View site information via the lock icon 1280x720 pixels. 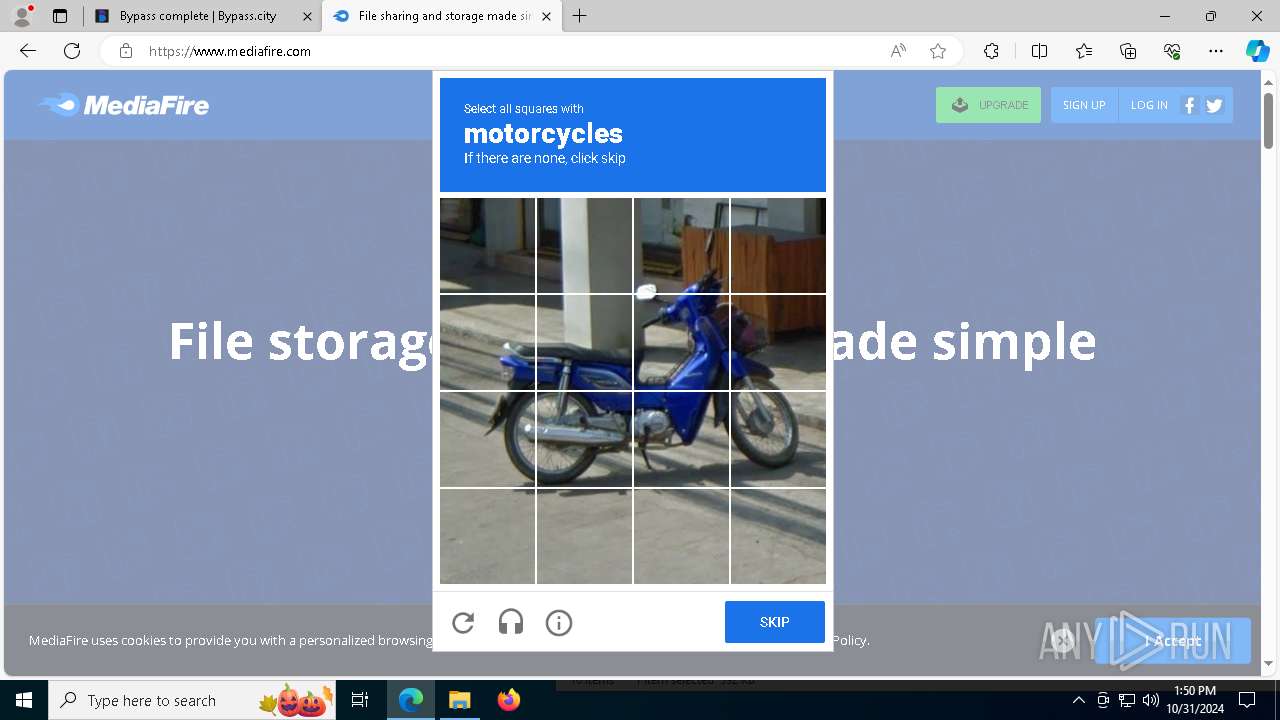(126, 51)
